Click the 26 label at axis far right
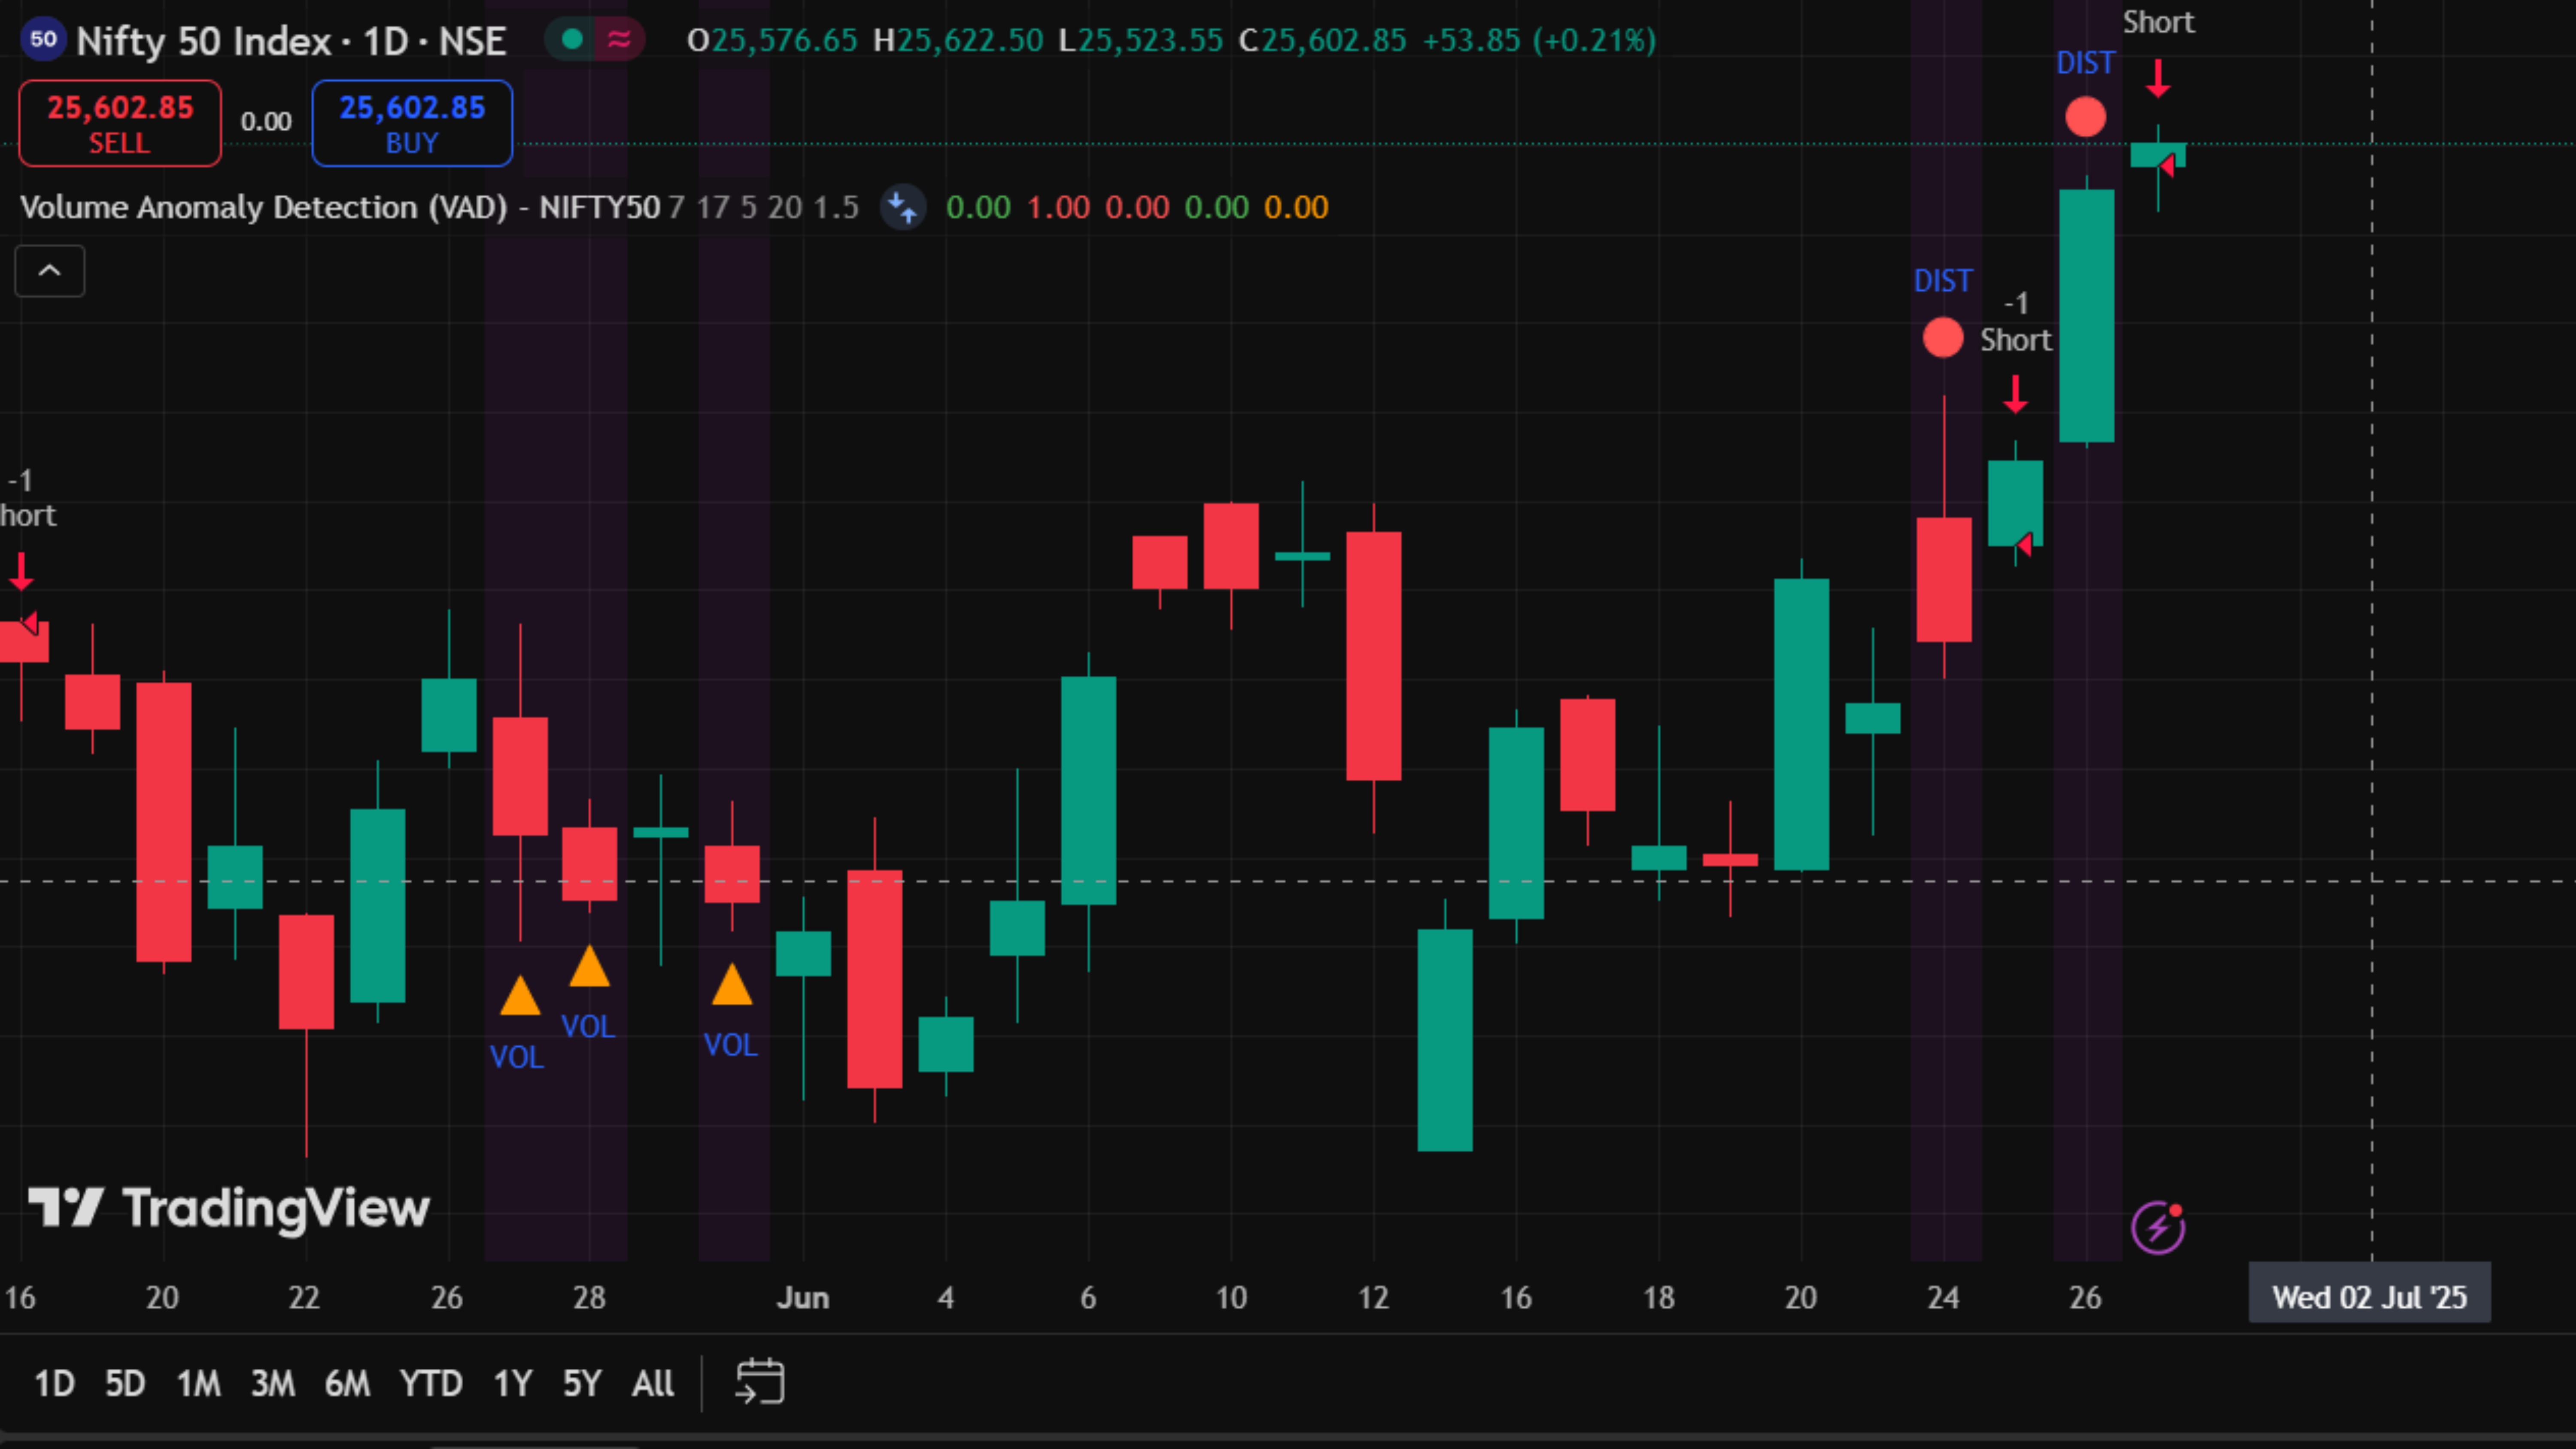 click(x=2085, y=1298)
